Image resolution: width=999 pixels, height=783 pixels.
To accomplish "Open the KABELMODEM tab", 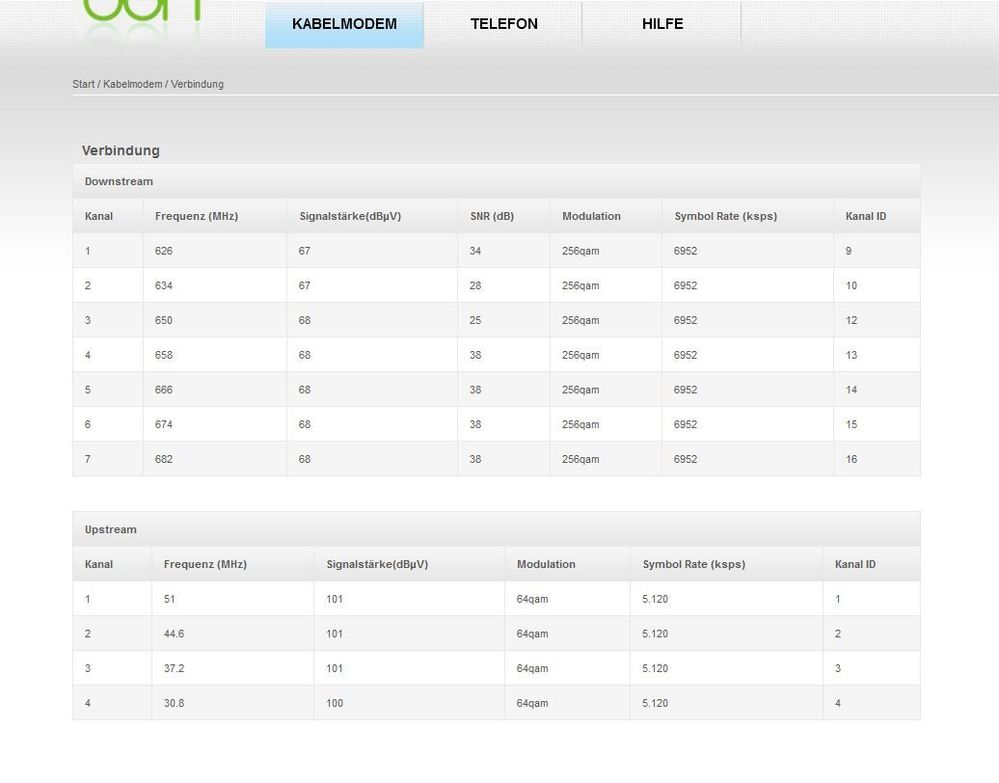I will [x=344, y=24].
